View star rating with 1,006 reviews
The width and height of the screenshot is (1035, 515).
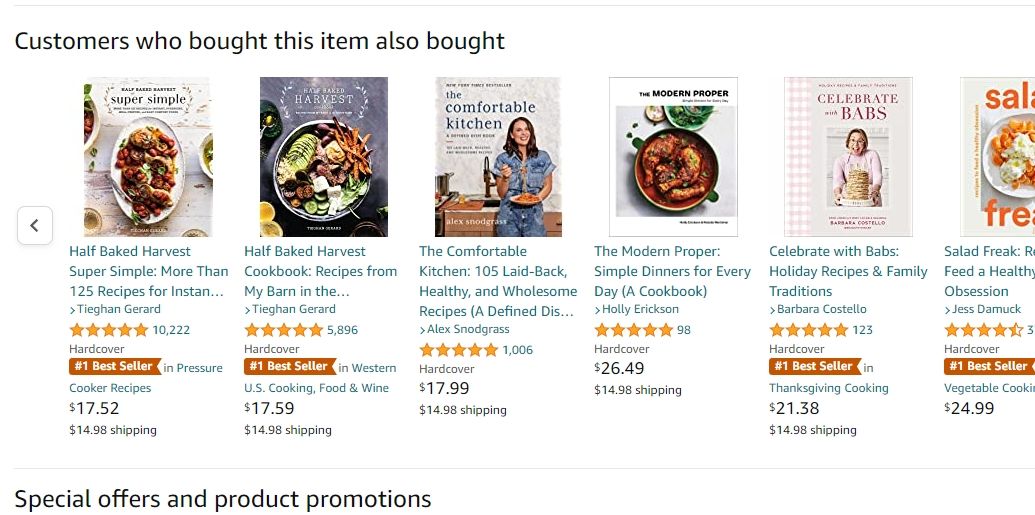click(458, 350)
